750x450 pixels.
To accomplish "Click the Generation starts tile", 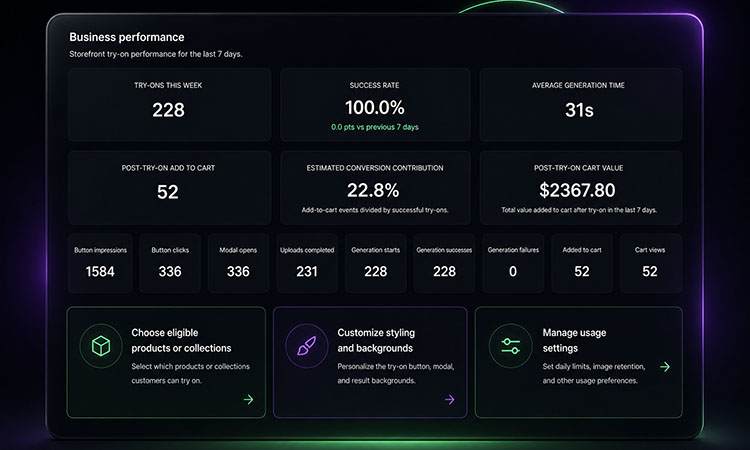I will 375,263.
